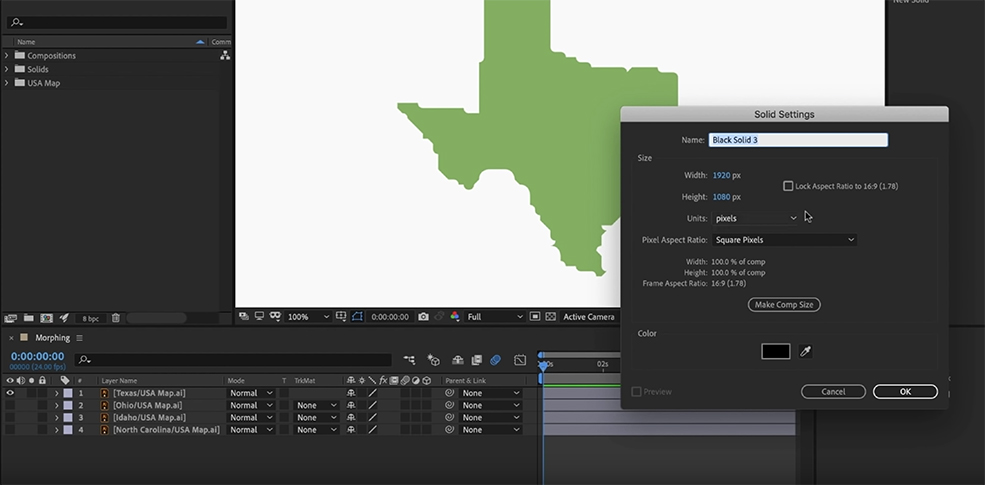Toggle hide shy layers icon in timeline
The height and width of the screenshot is (485, 985).
458,360
